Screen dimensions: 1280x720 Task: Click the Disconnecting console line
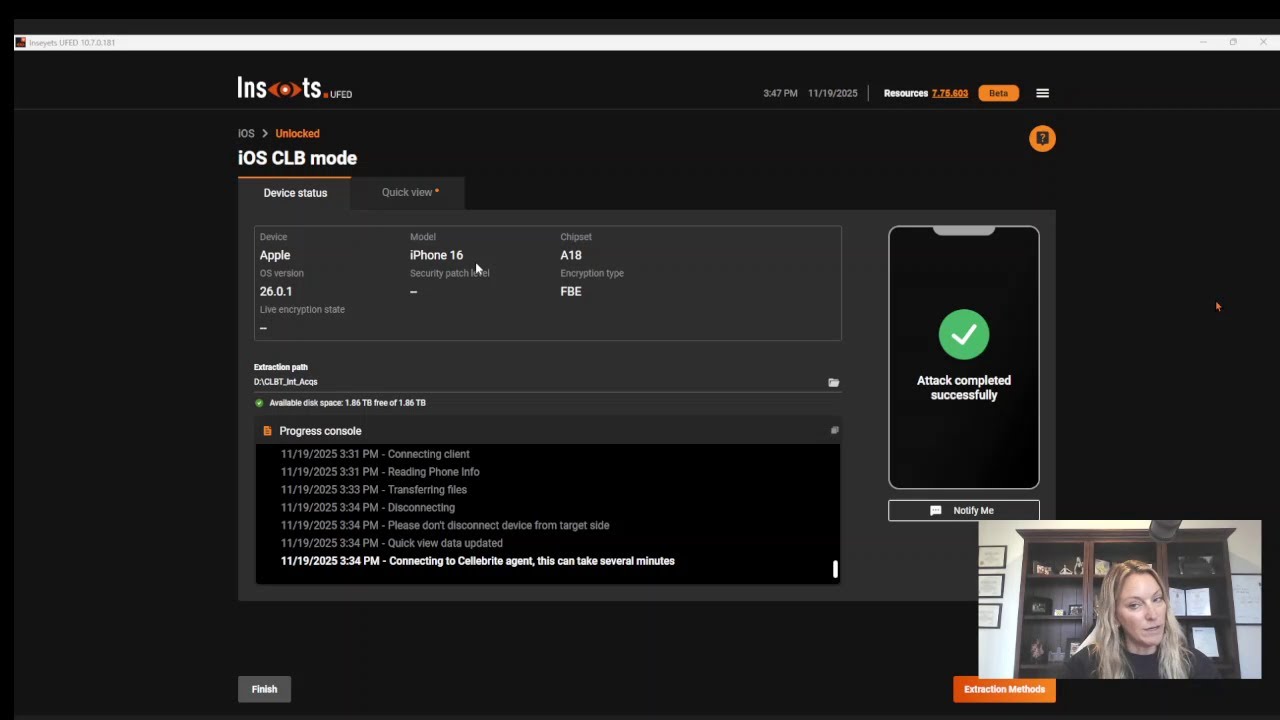coord(368,508)
